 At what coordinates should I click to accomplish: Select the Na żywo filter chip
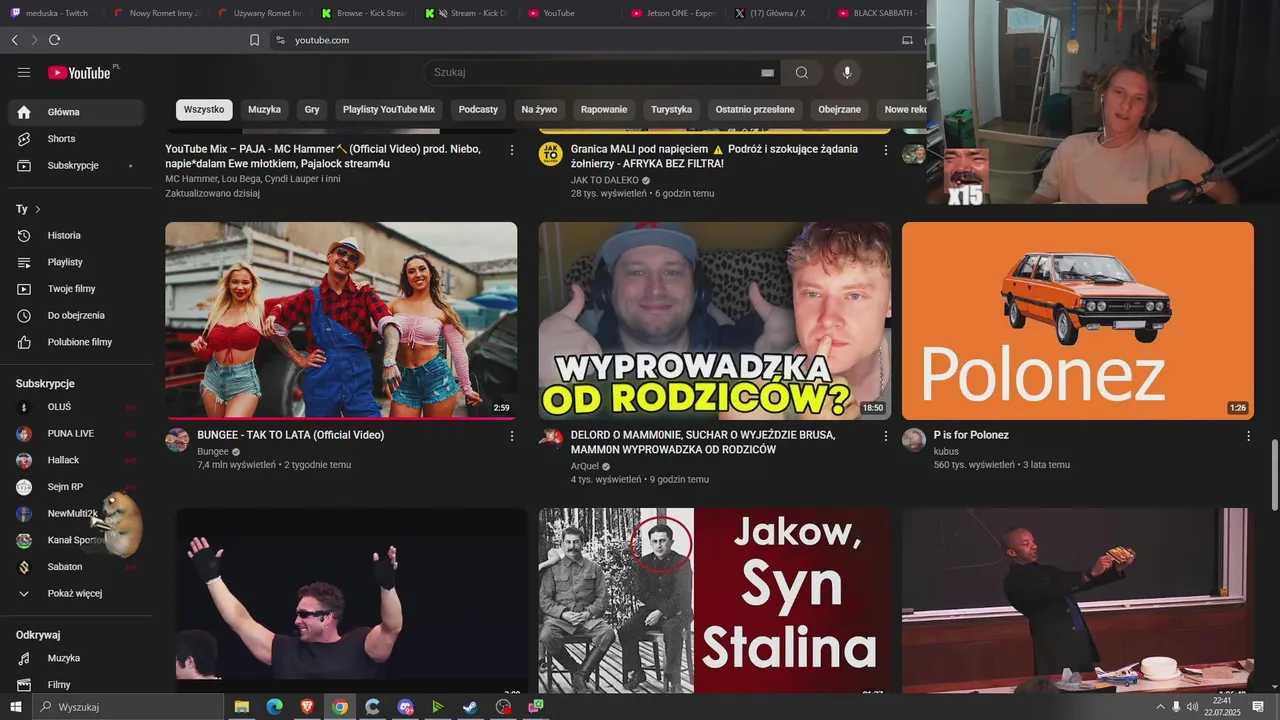(x=539, y=110)
